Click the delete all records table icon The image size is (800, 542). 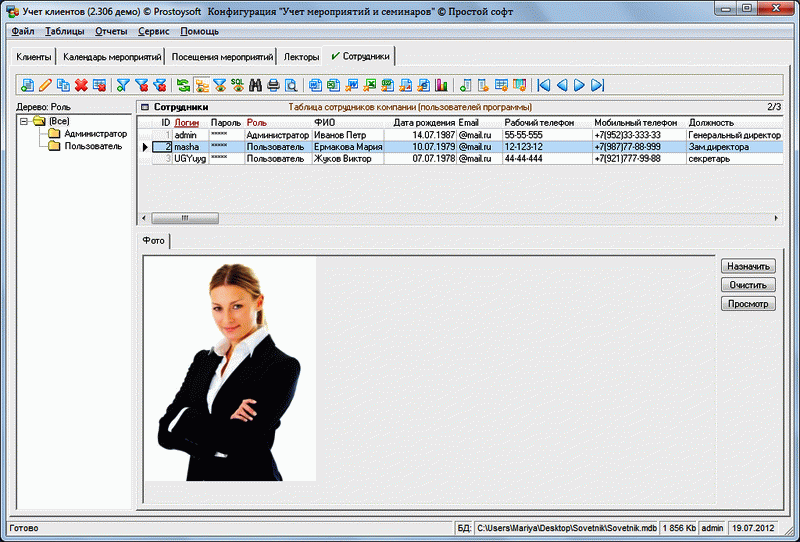(x=99, y=85)
